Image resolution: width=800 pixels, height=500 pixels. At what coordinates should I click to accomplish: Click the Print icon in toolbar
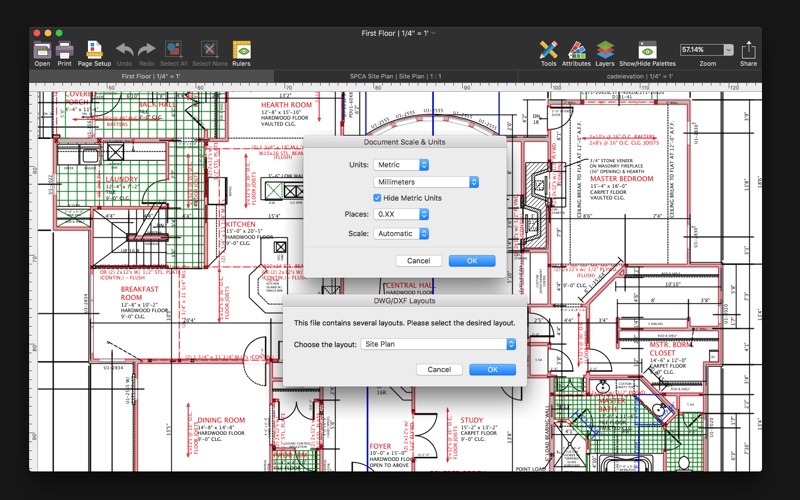pyautogui.click(x=64, y=50)
